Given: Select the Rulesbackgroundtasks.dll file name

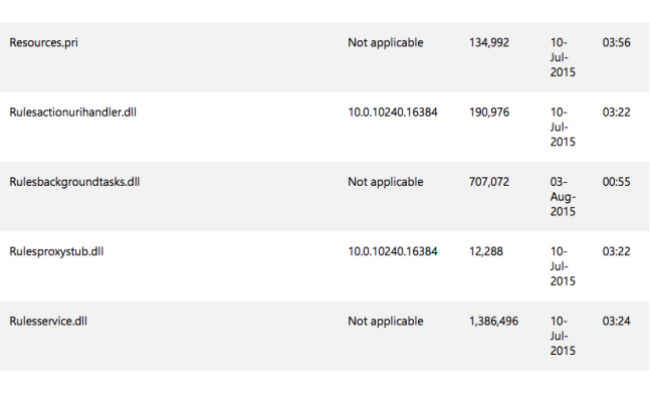Looking at the screenshot, I should [x=75, y=182].
